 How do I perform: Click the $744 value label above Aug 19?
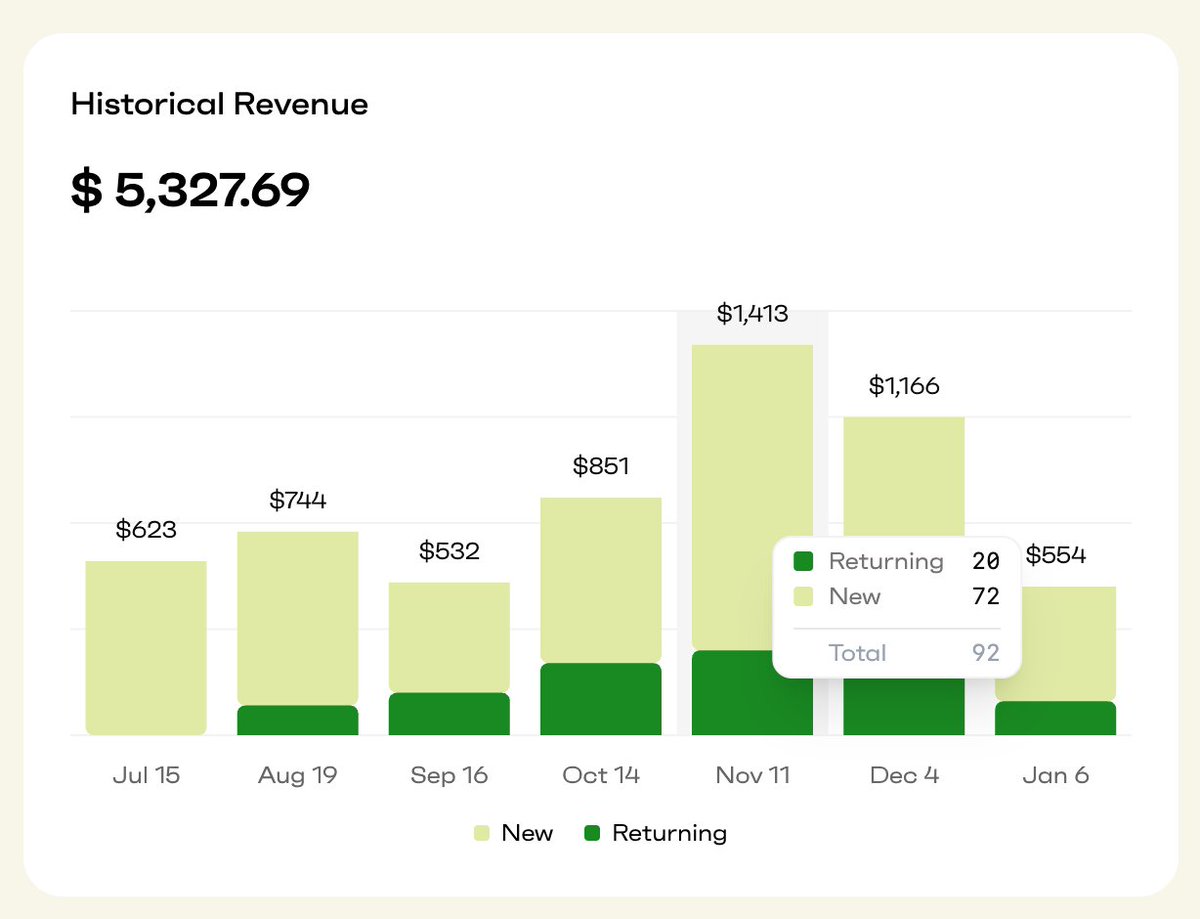[297, 500]
